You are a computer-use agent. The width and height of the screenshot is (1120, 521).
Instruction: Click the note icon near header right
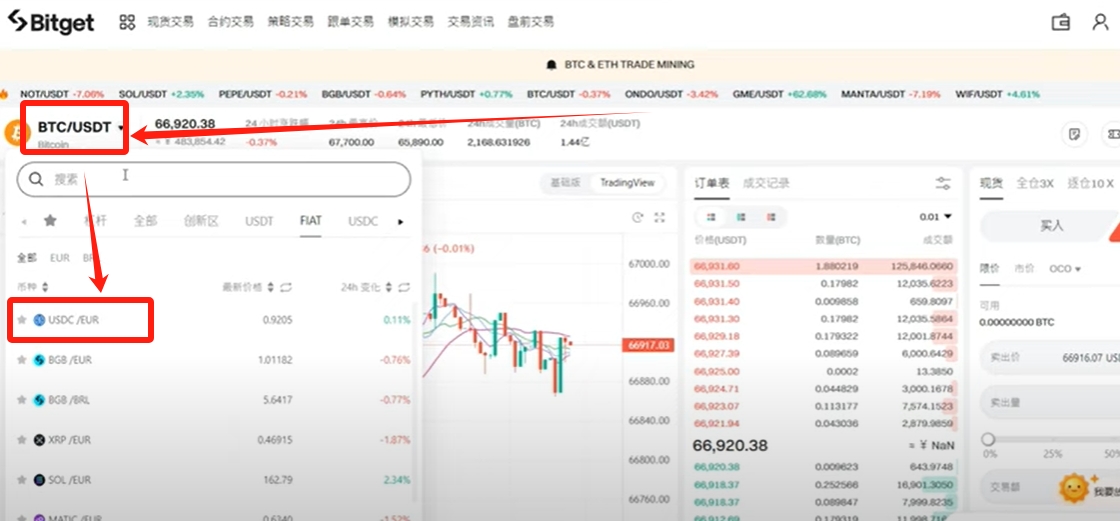[1074, 134]
